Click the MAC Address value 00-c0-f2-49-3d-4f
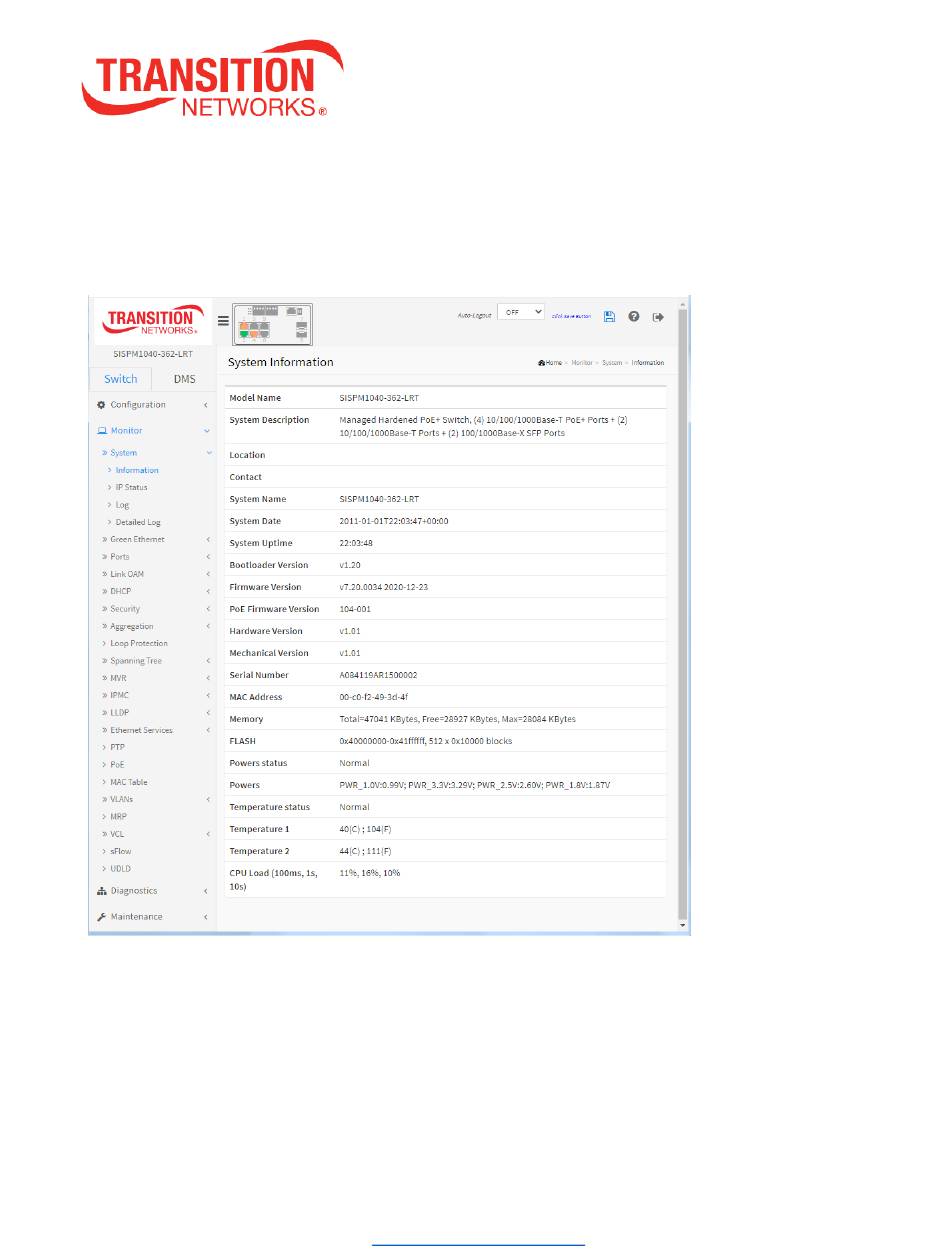The width and height of the screenshot is (950, 1254). pyautogui.click(x=375, y=697)
